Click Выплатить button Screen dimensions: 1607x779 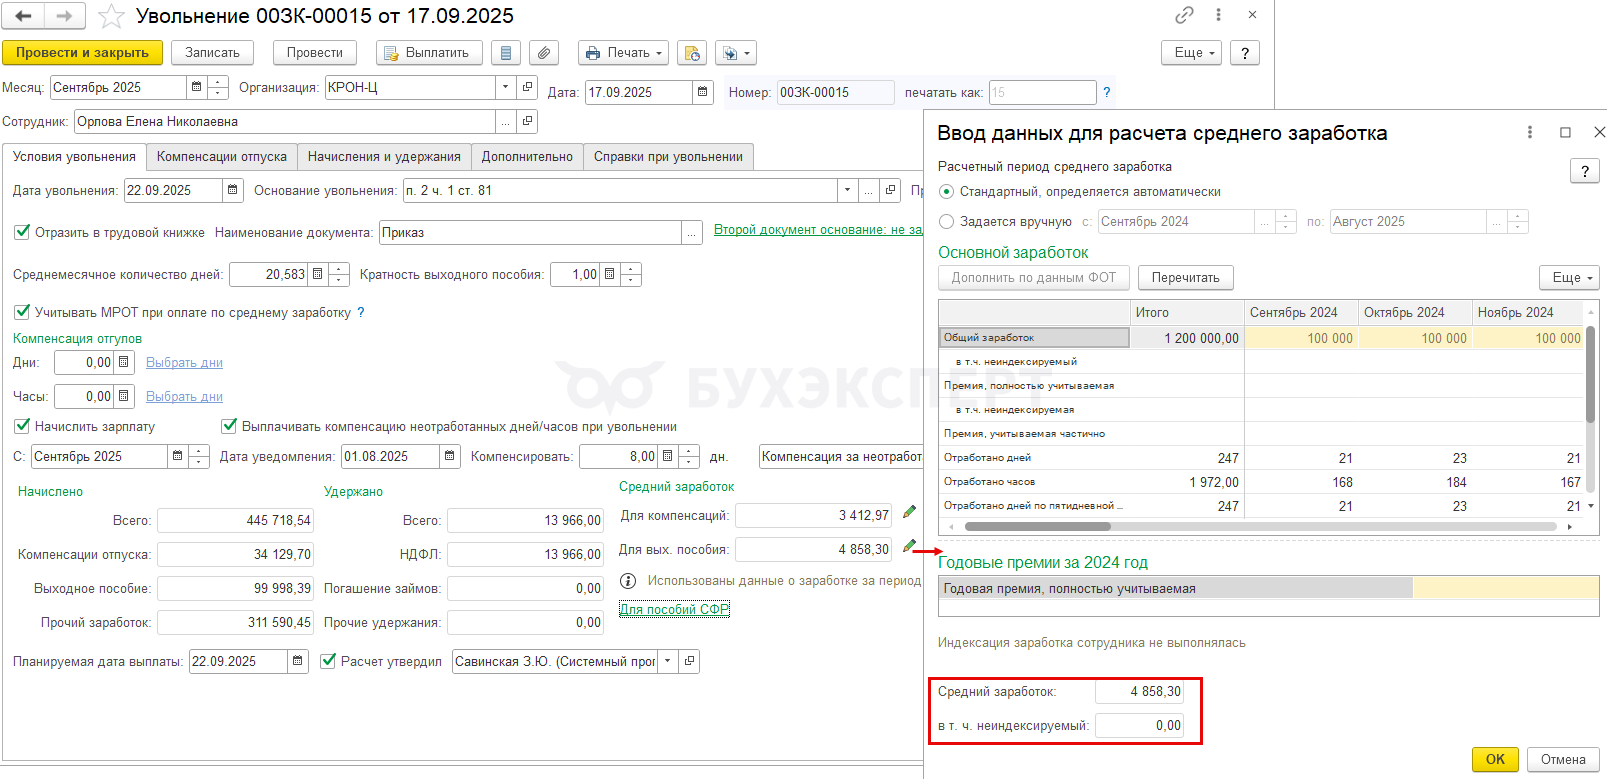429,53
